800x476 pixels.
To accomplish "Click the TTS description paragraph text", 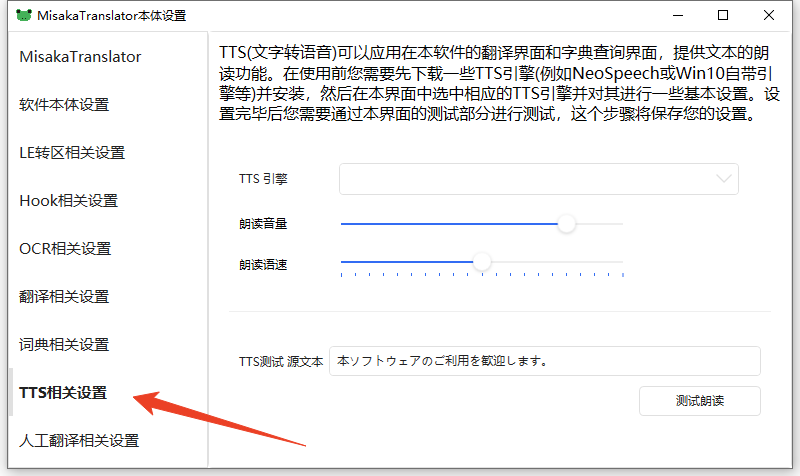I will 499,83.
